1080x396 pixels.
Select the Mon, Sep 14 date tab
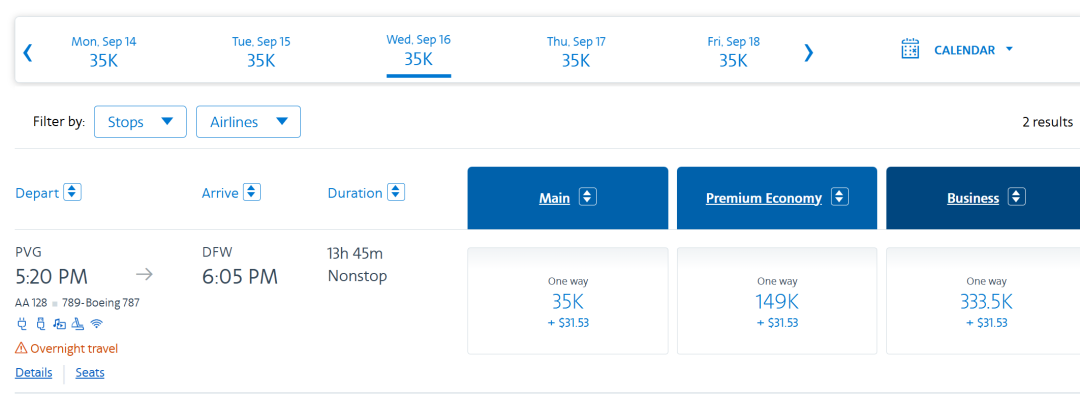(103, 52)
